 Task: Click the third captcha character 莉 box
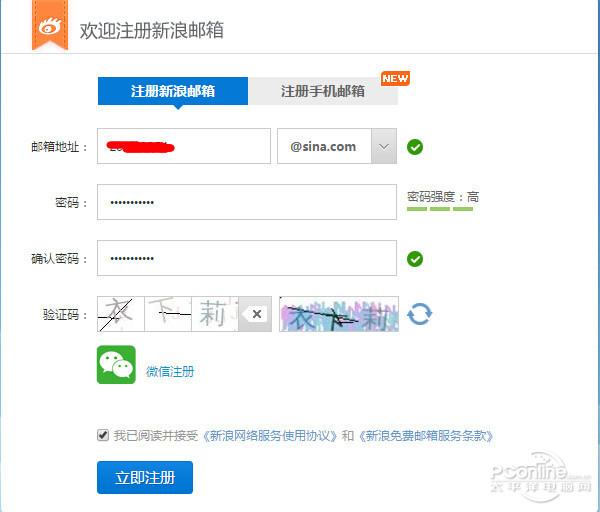coord(215,314)
